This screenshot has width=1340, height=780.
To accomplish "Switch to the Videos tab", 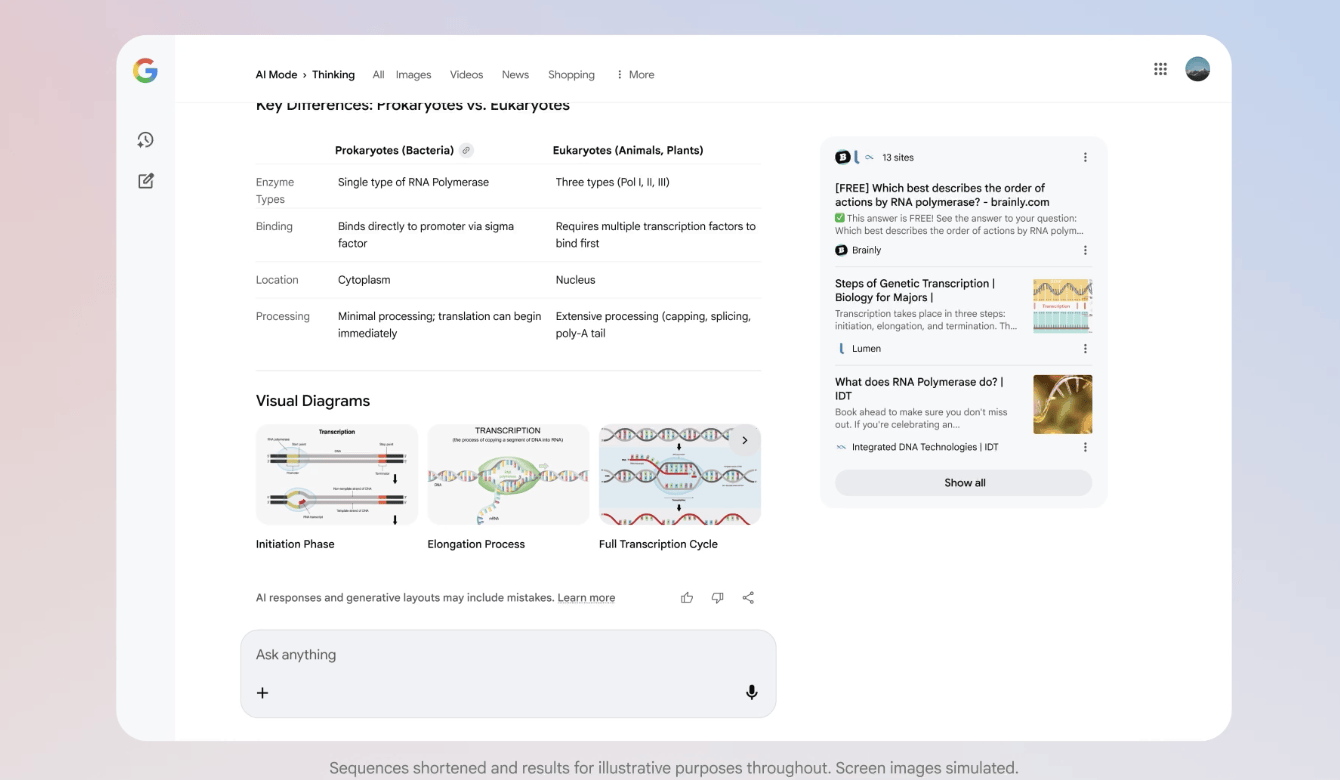I will (x=466, y=75).
